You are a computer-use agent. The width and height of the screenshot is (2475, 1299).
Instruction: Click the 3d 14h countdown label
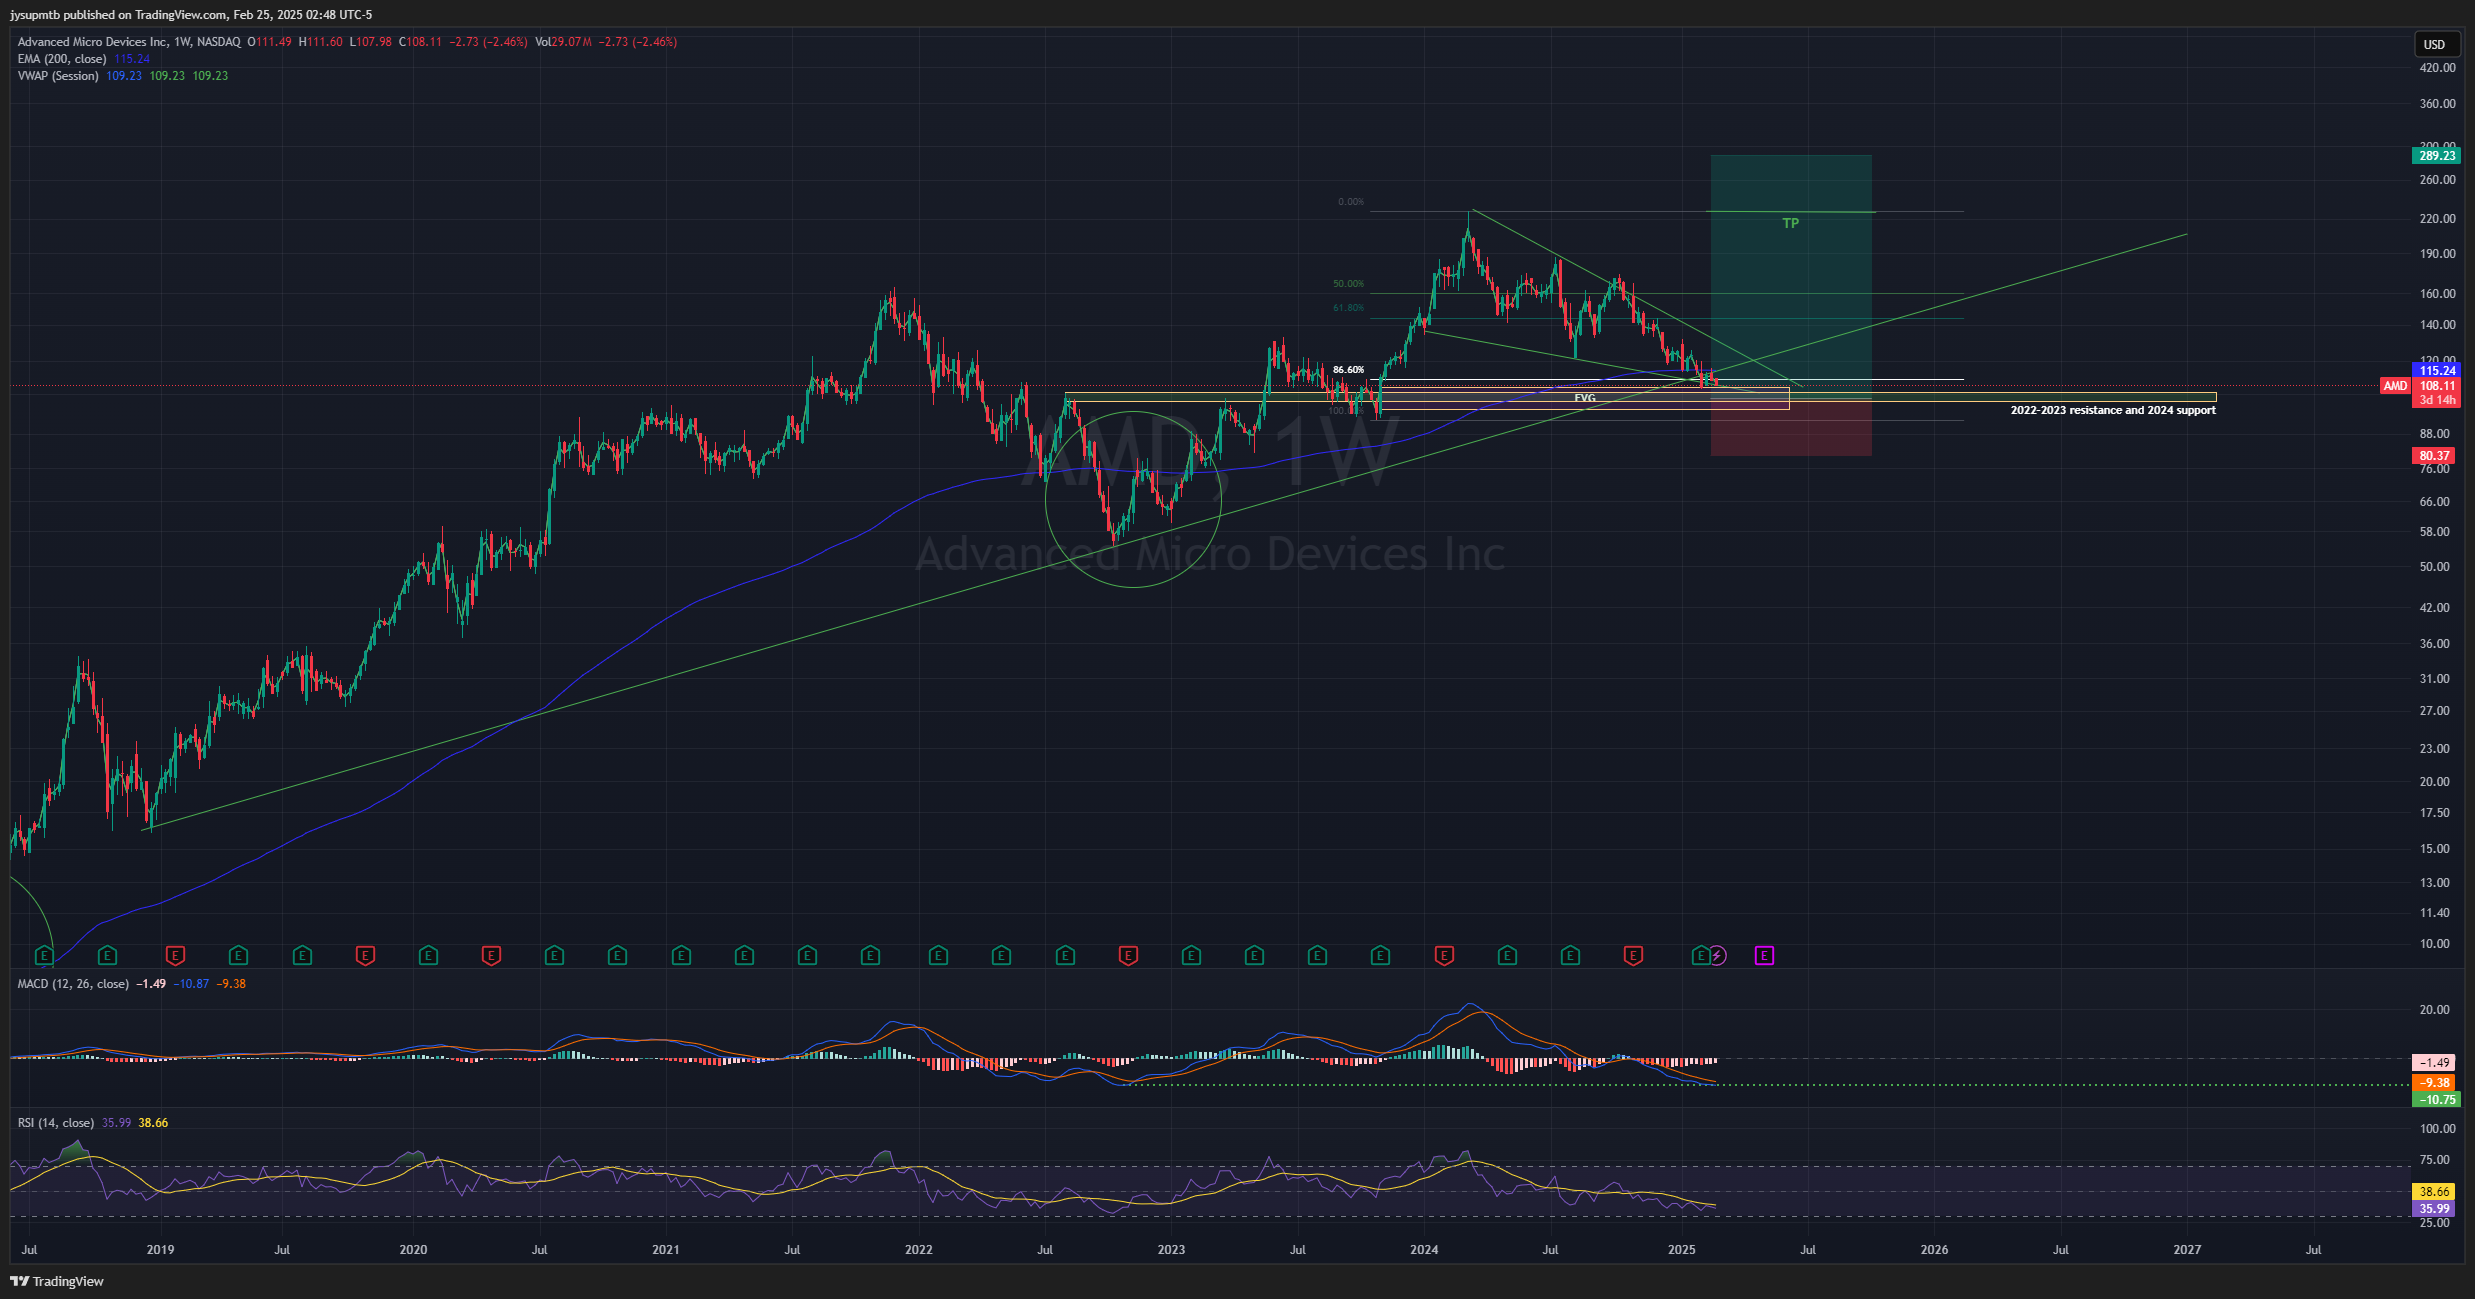coord(2437,400)
